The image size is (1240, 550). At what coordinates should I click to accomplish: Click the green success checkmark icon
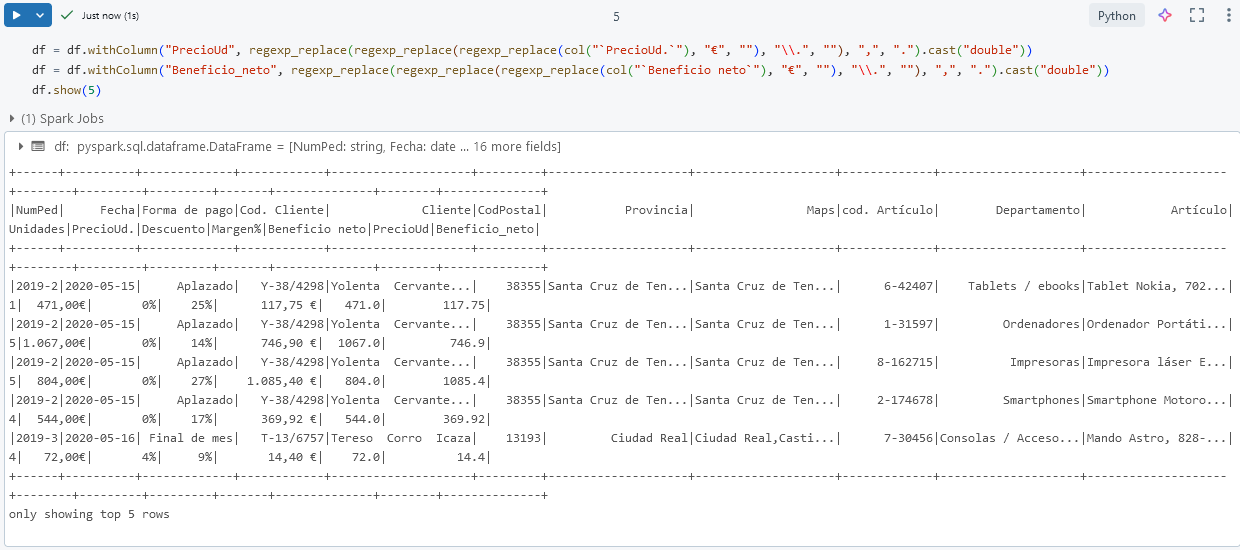tap(67, 16)
